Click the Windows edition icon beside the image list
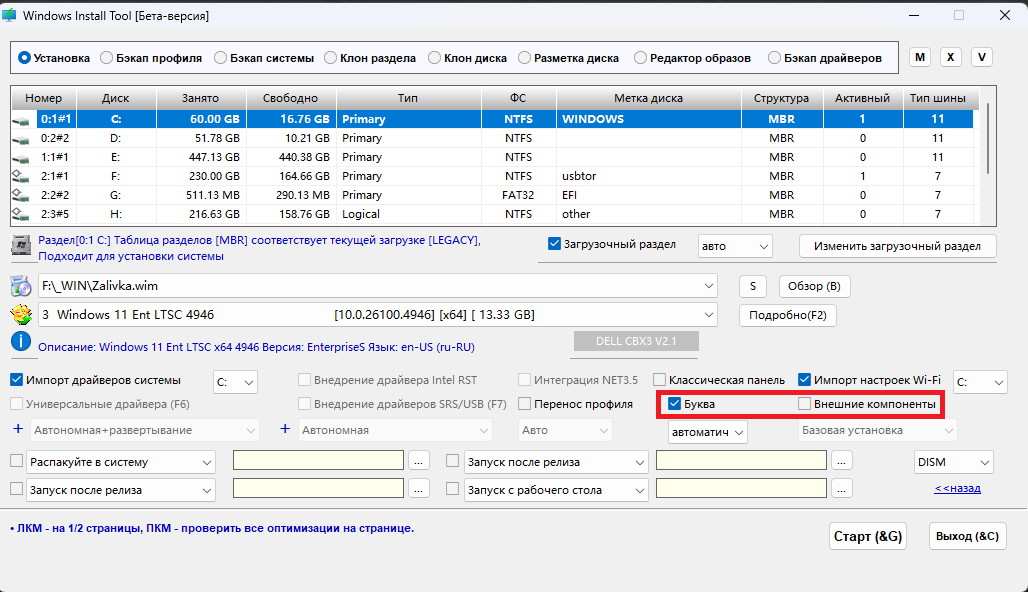Image resolution: width=1028 pixels, height=592 pixels. 22,315
